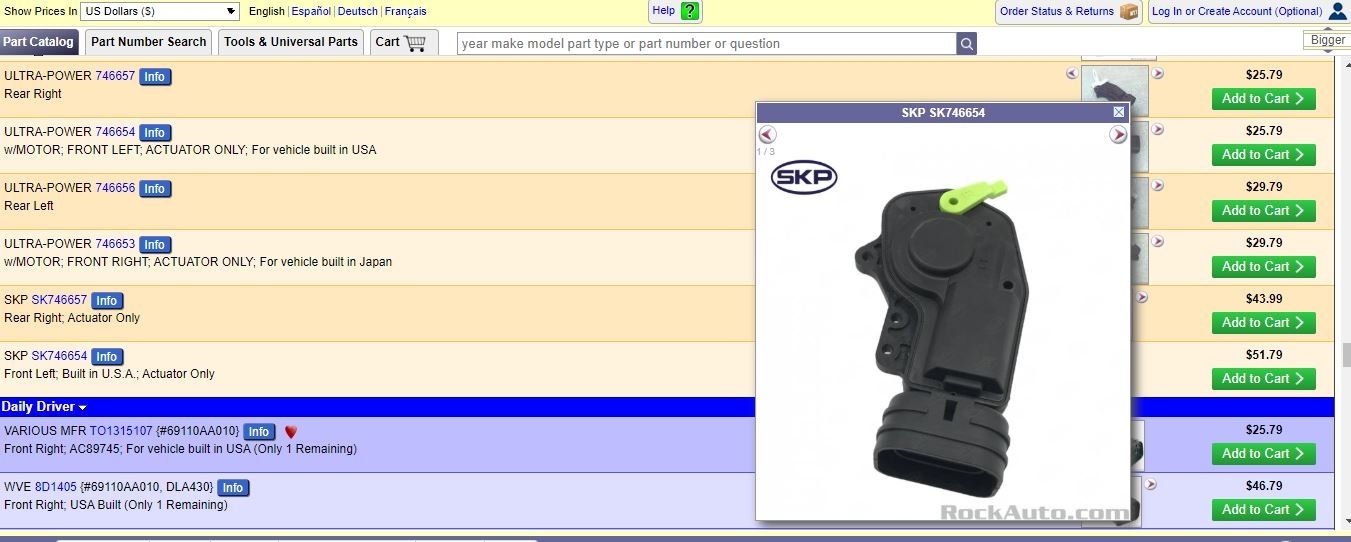This screenshot has height=542, width=1351.
Task: Open Info for VARIOUS MFR TO1315107
Action: click(x=259, y=432)
